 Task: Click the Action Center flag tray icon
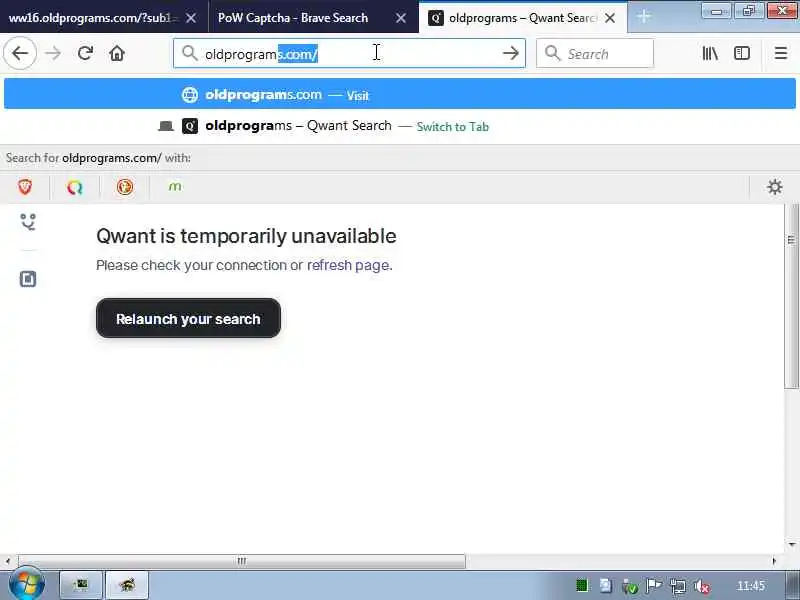654,586
